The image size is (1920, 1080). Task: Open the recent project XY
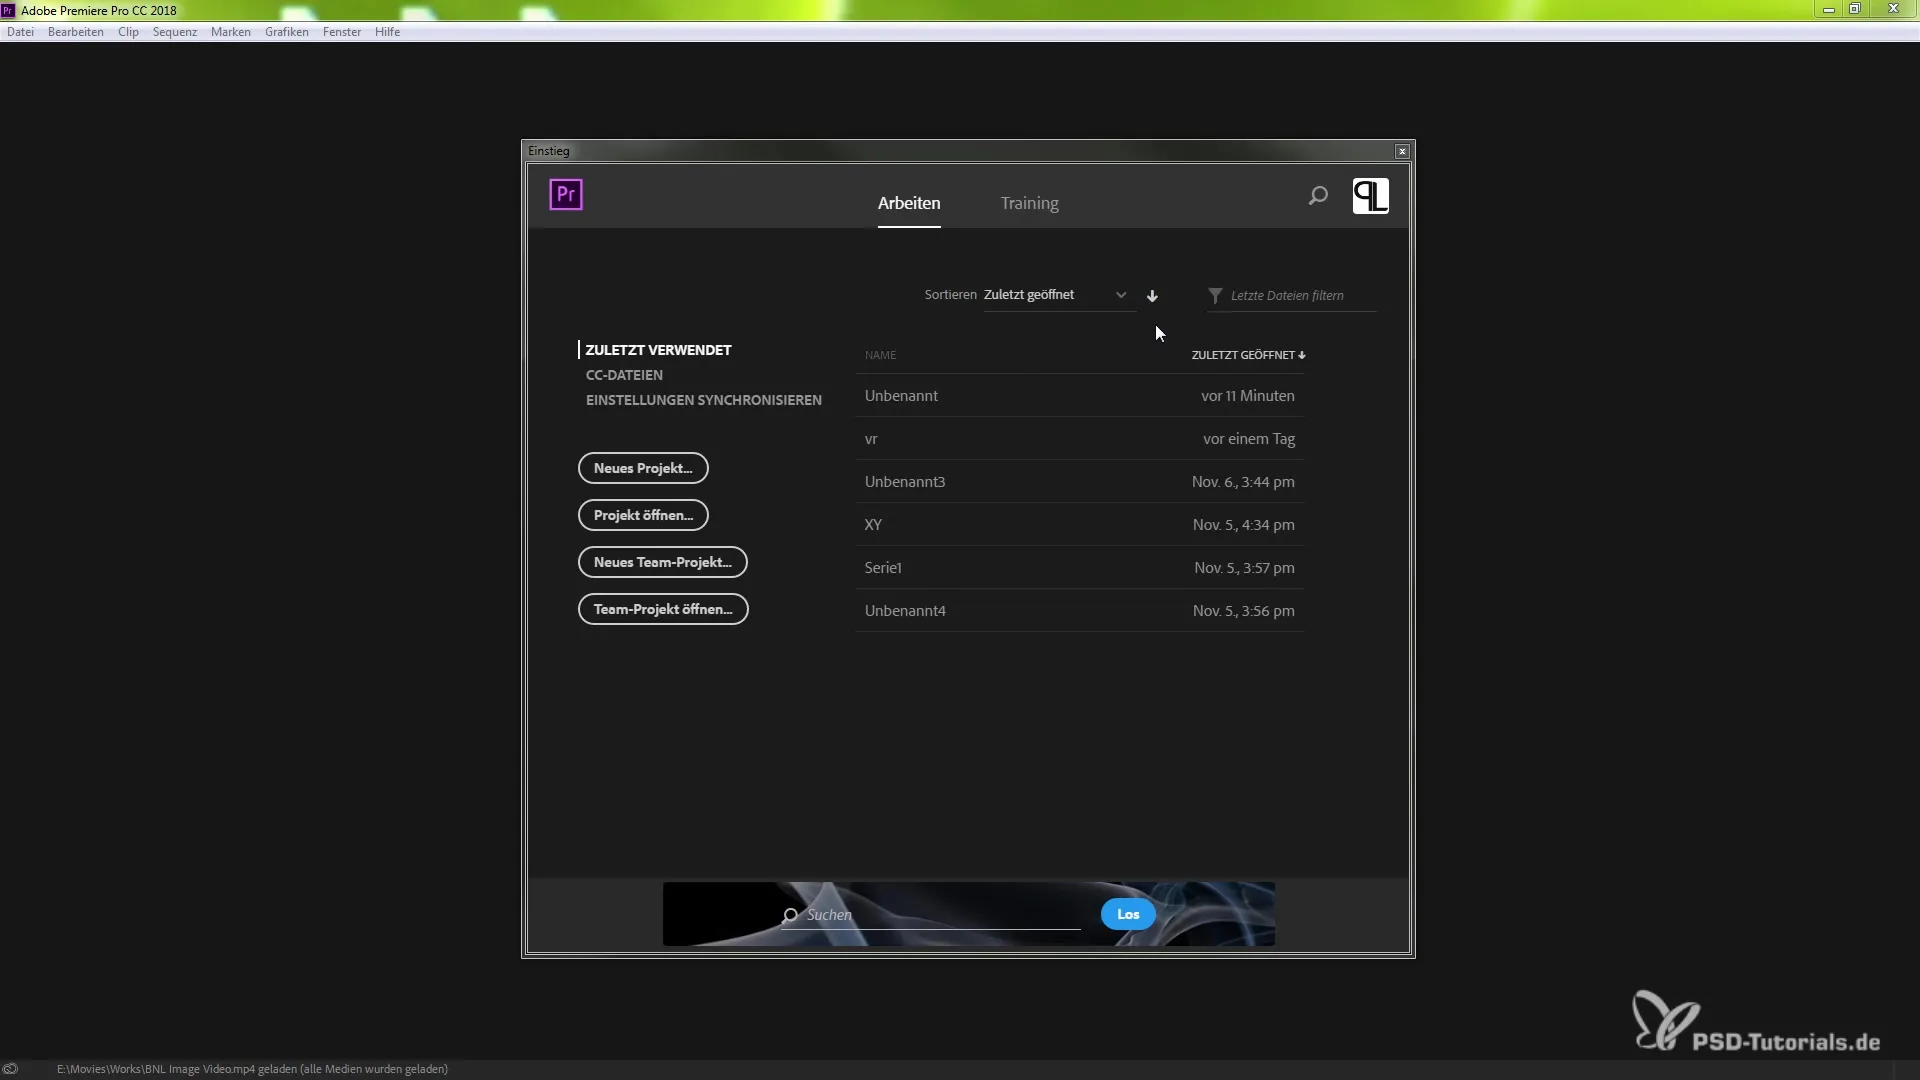tap(1079, 525)
